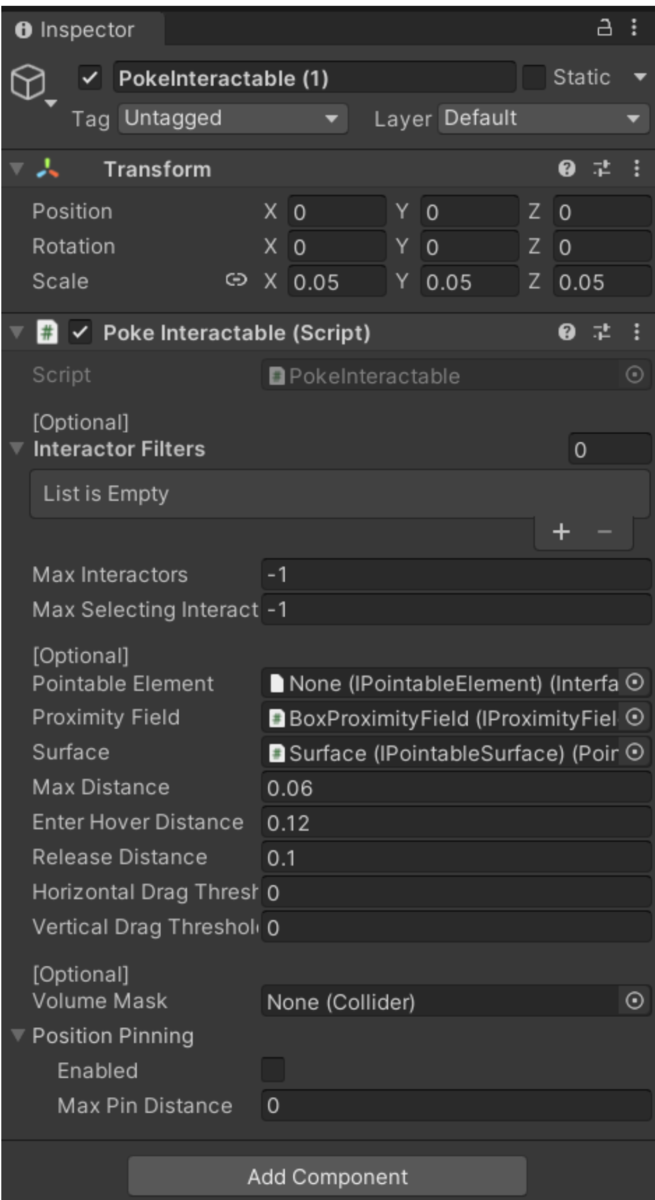Image resolution: width=655 pixels, height=1200 pixels.
Task: Open the Transform component help icon
Action: [567, 169]
